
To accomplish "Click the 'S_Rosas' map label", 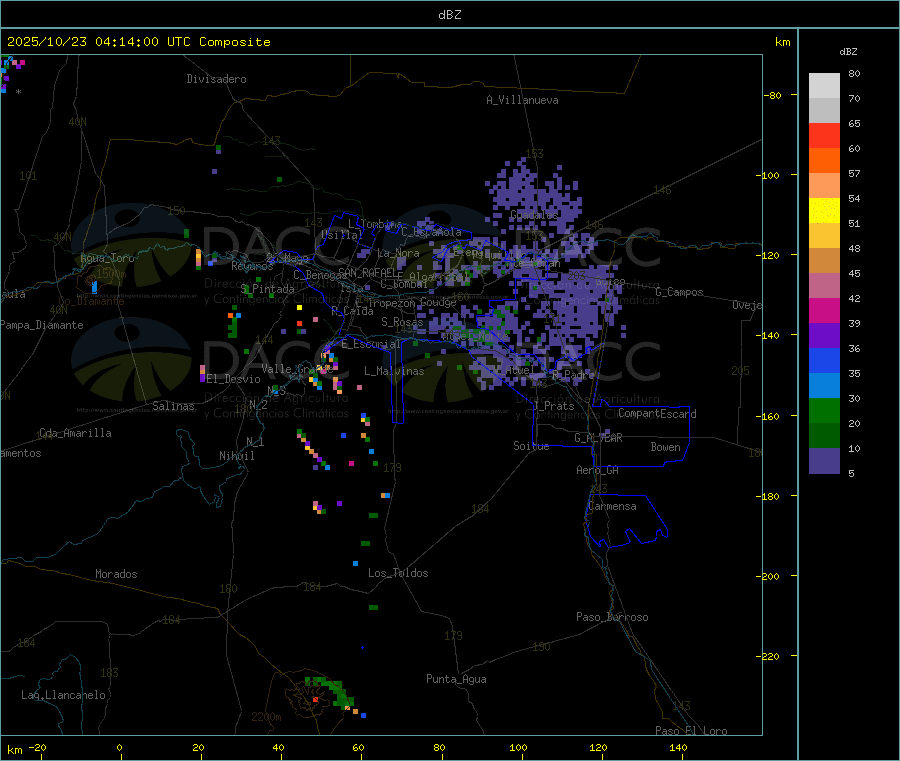I will coord(402,323).
